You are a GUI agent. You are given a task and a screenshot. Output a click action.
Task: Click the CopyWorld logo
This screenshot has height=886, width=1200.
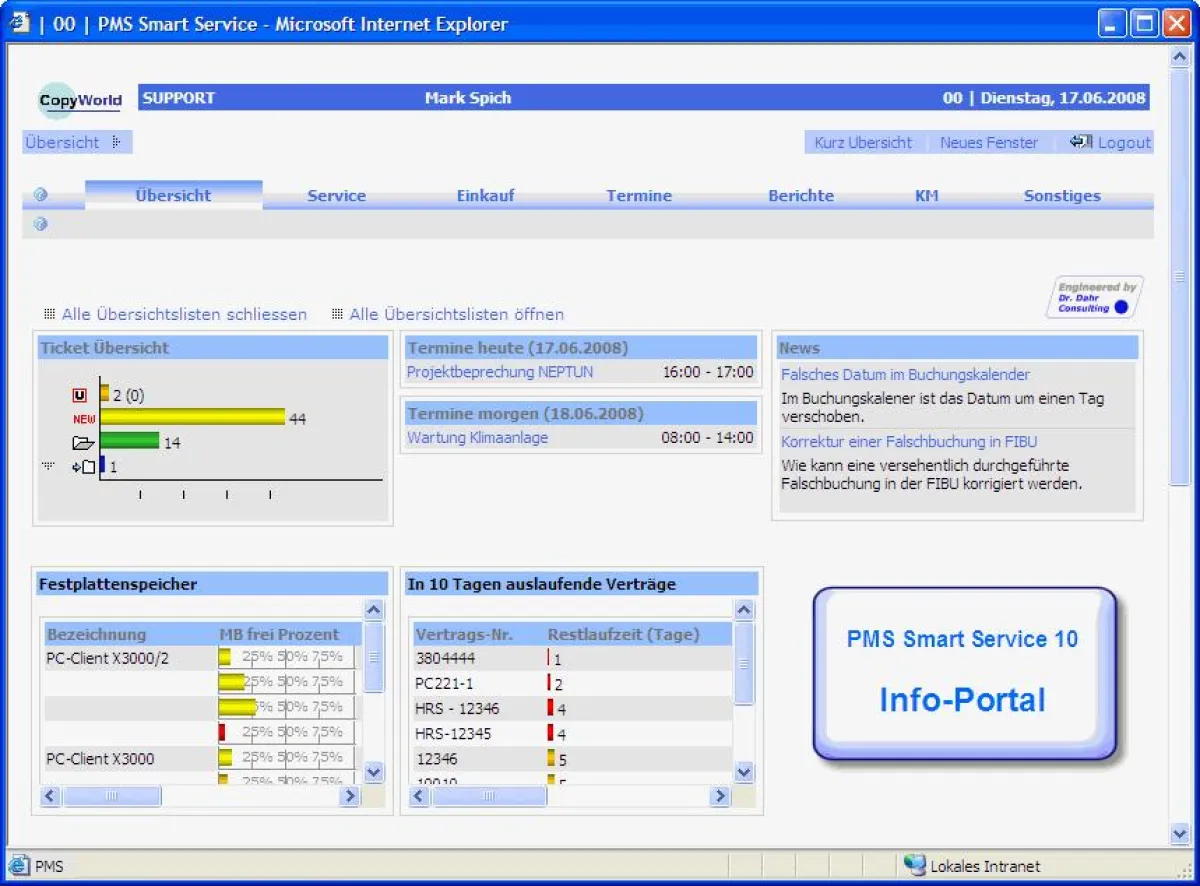point(78,99)
